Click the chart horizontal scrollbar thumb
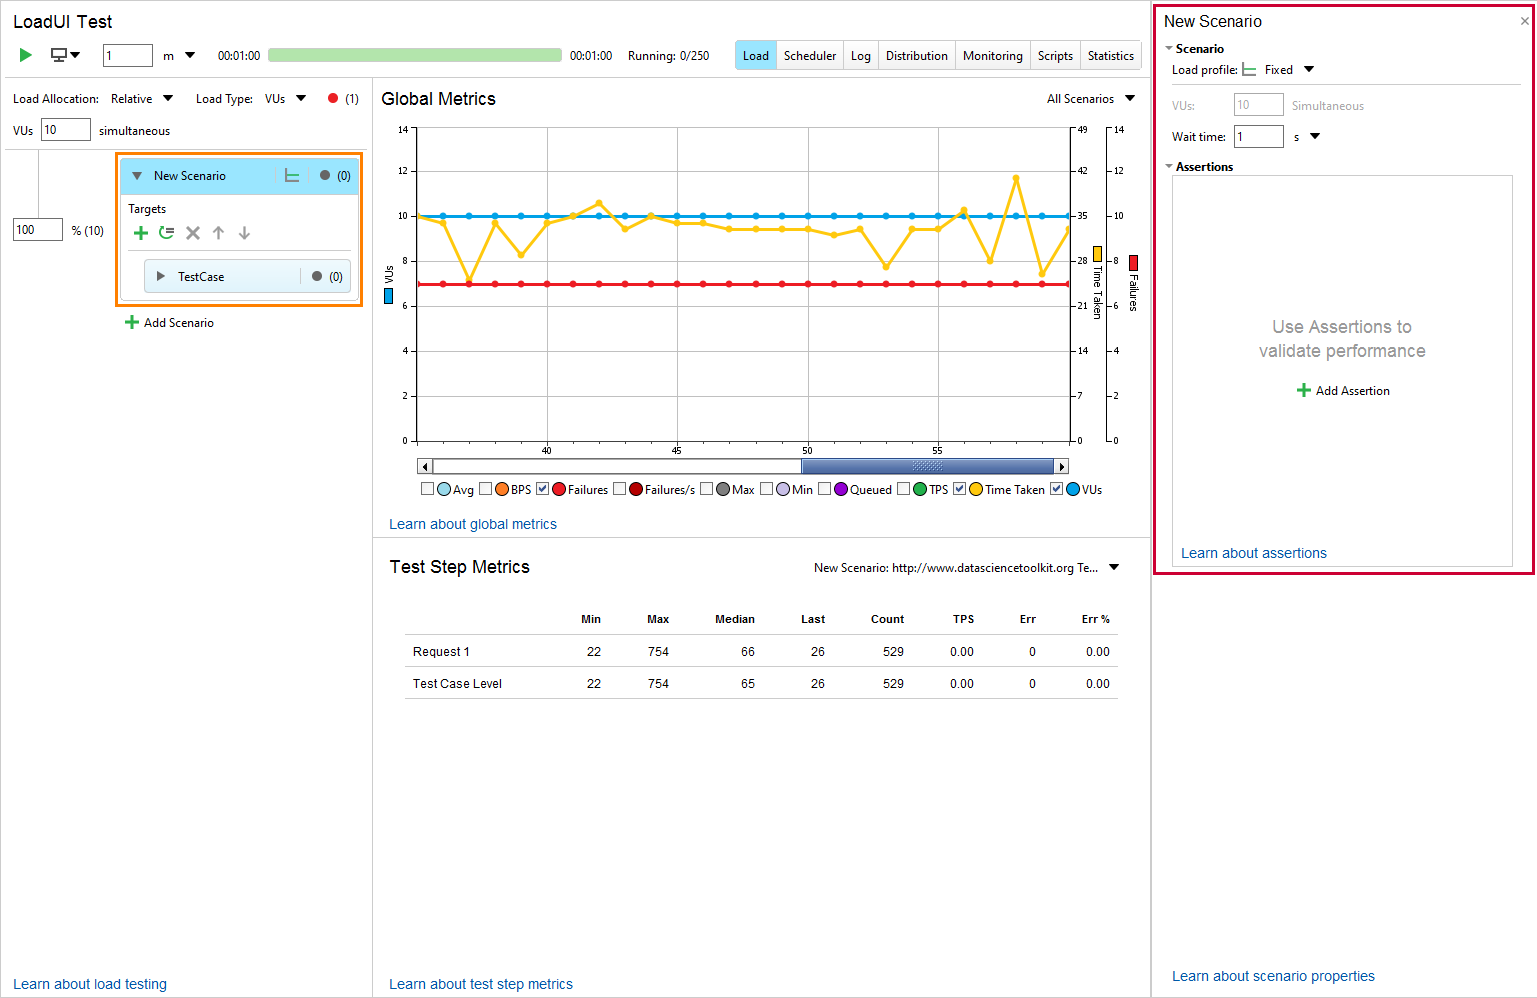Screen dimensions: 1537x998 pos(928,466)
